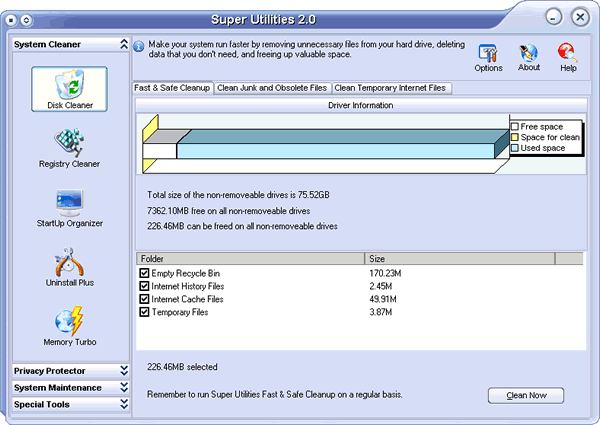Click the round arrows title bar button
600x425 pixels.
[26, 20]
